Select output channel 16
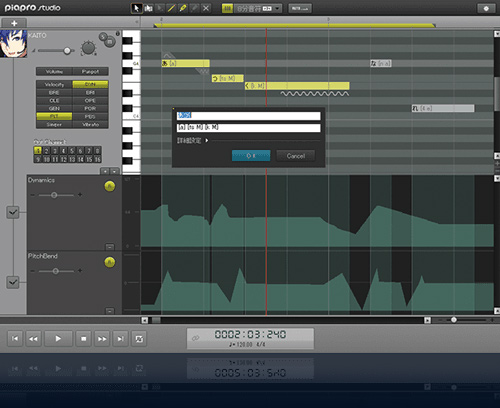This screenshot has height=408, width=500. (97, 159)
